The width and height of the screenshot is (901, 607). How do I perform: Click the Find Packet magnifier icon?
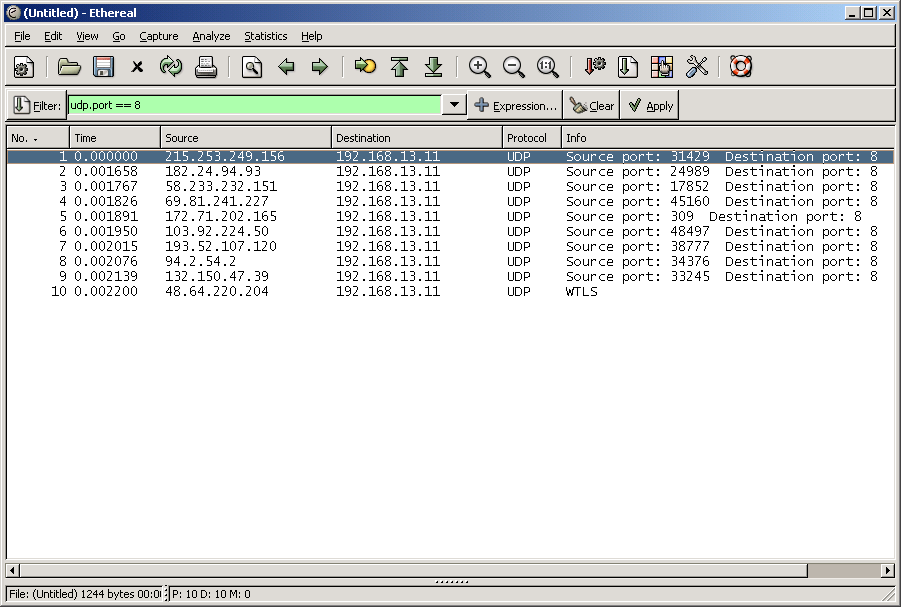[252, 67]
